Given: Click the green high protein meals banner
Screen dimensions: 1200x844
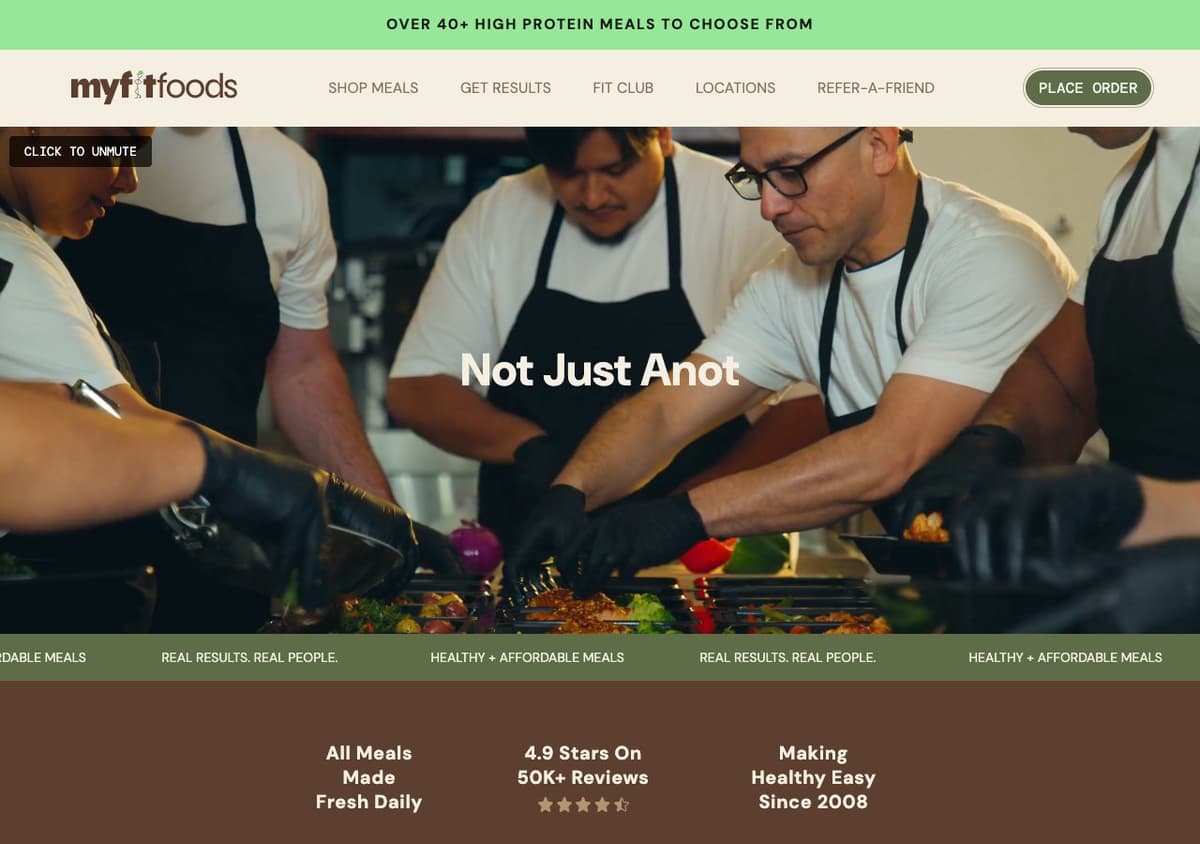Looking at the screenshot, I should click(x=600, y=24).
